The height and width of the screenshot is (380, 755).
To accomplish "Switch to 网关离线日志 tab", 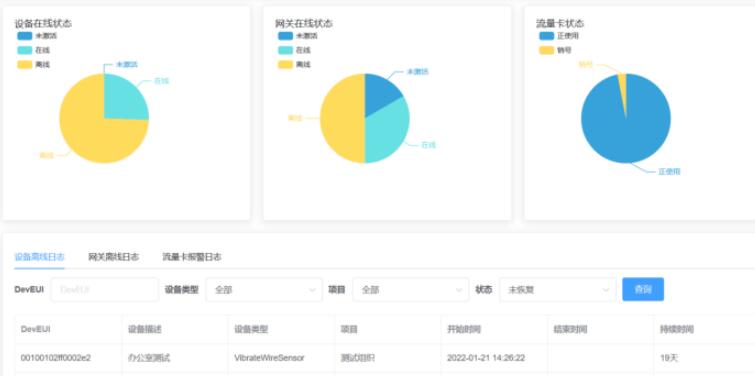I will tap(114, 257).
